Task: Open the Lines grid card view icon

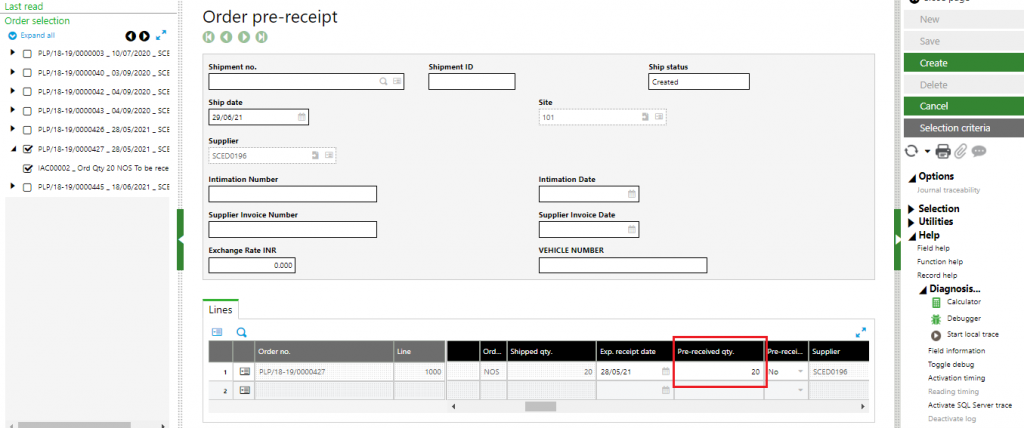Action: click(217, 332)
